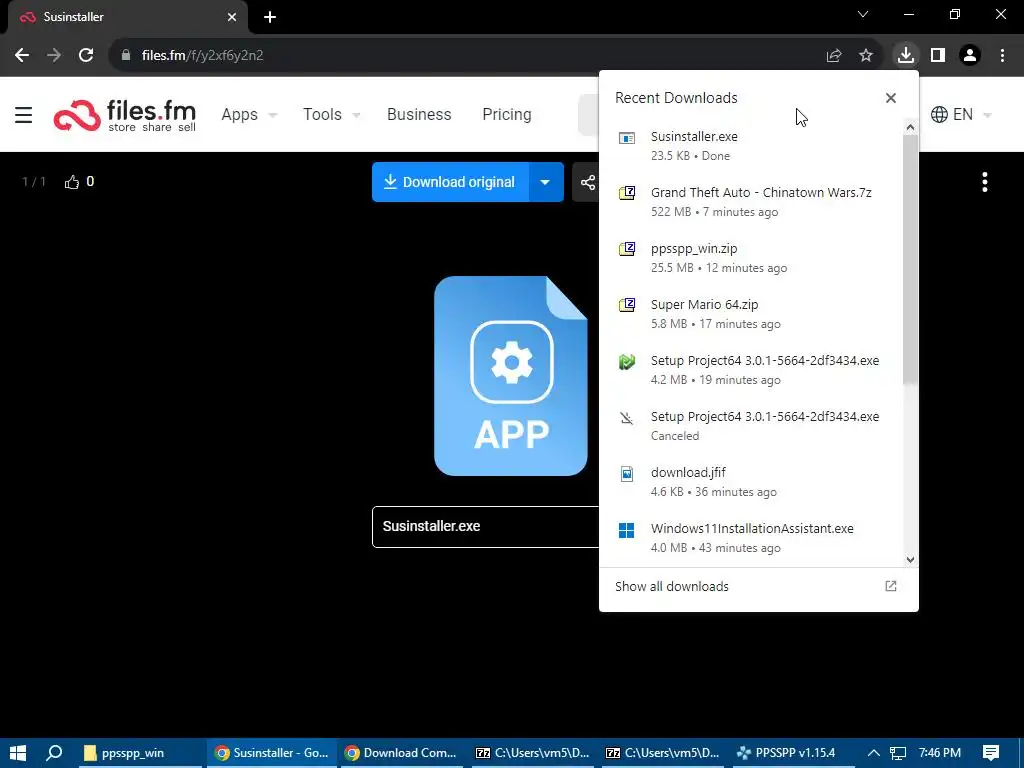1024x768 pixels.
Task: Click the forward navigation arrow
Action: 54,56
